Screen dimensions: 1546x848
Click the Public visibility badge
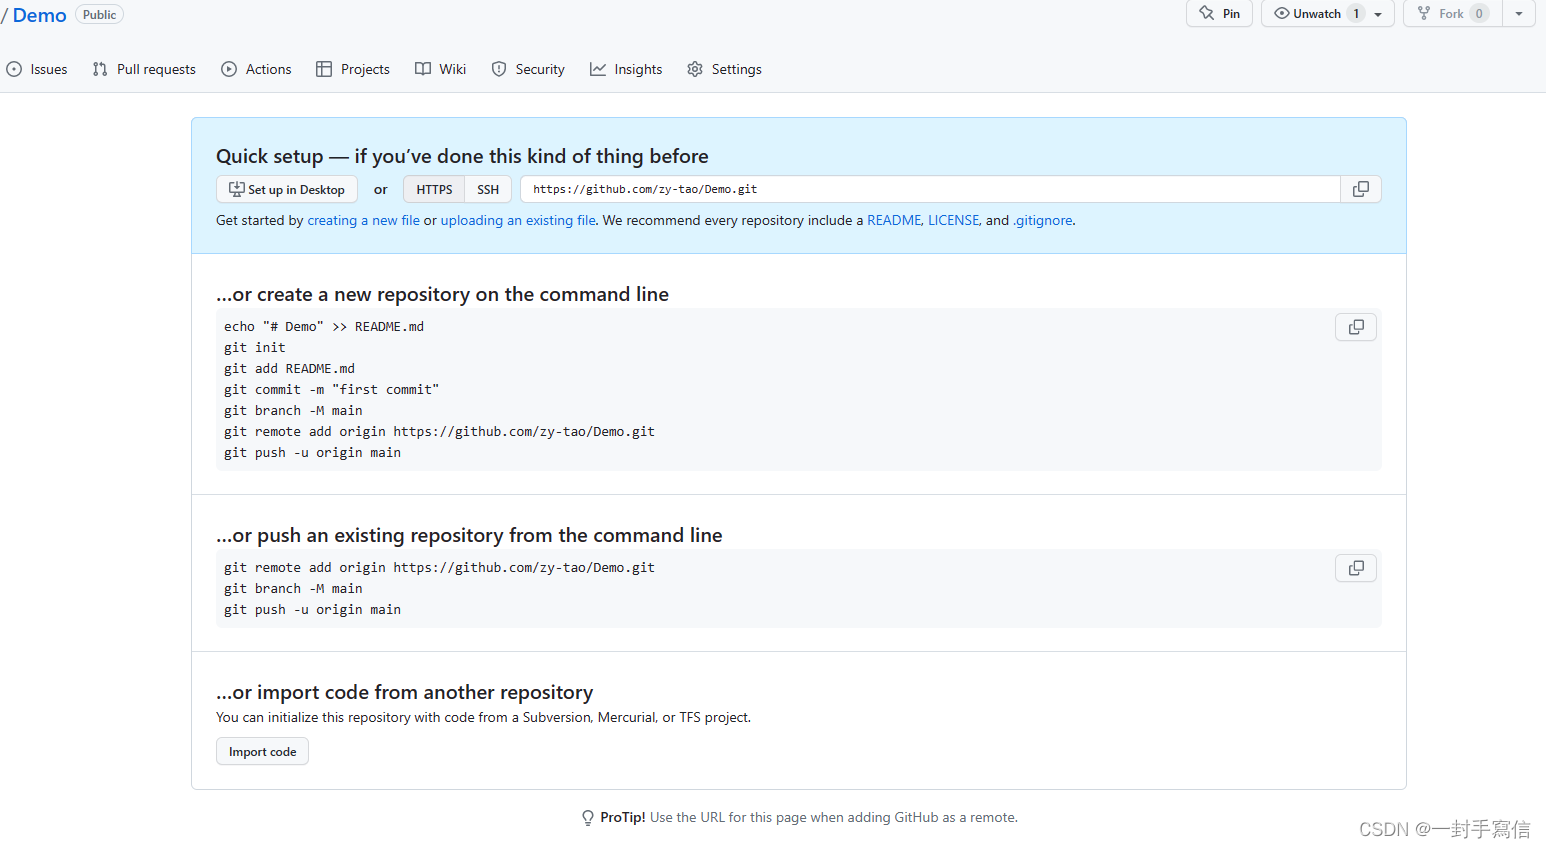click(x=99, y=14)
